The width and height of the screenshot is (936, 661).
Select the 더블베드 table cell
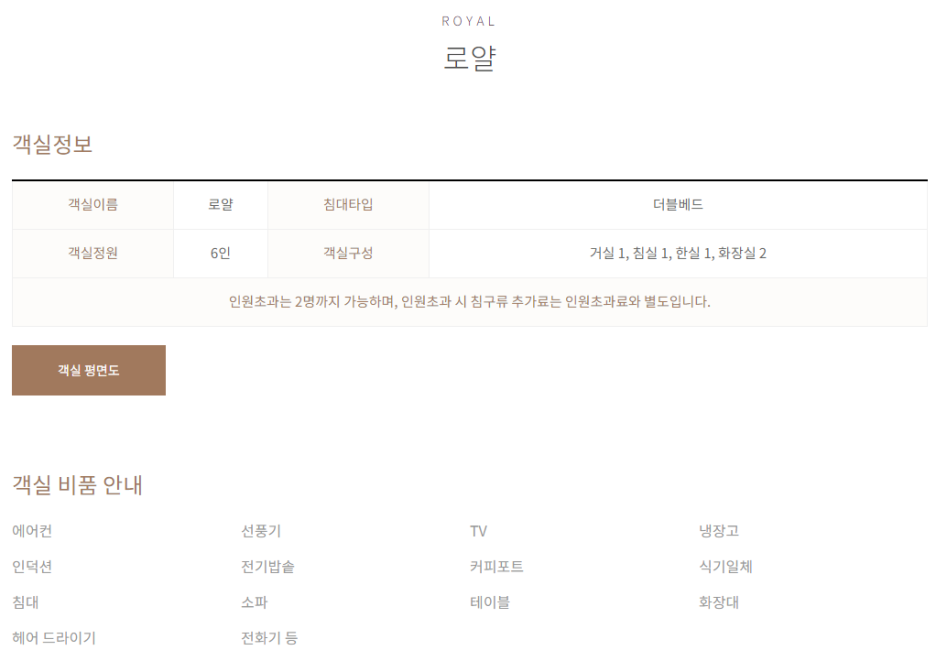[x=678, y=205]
